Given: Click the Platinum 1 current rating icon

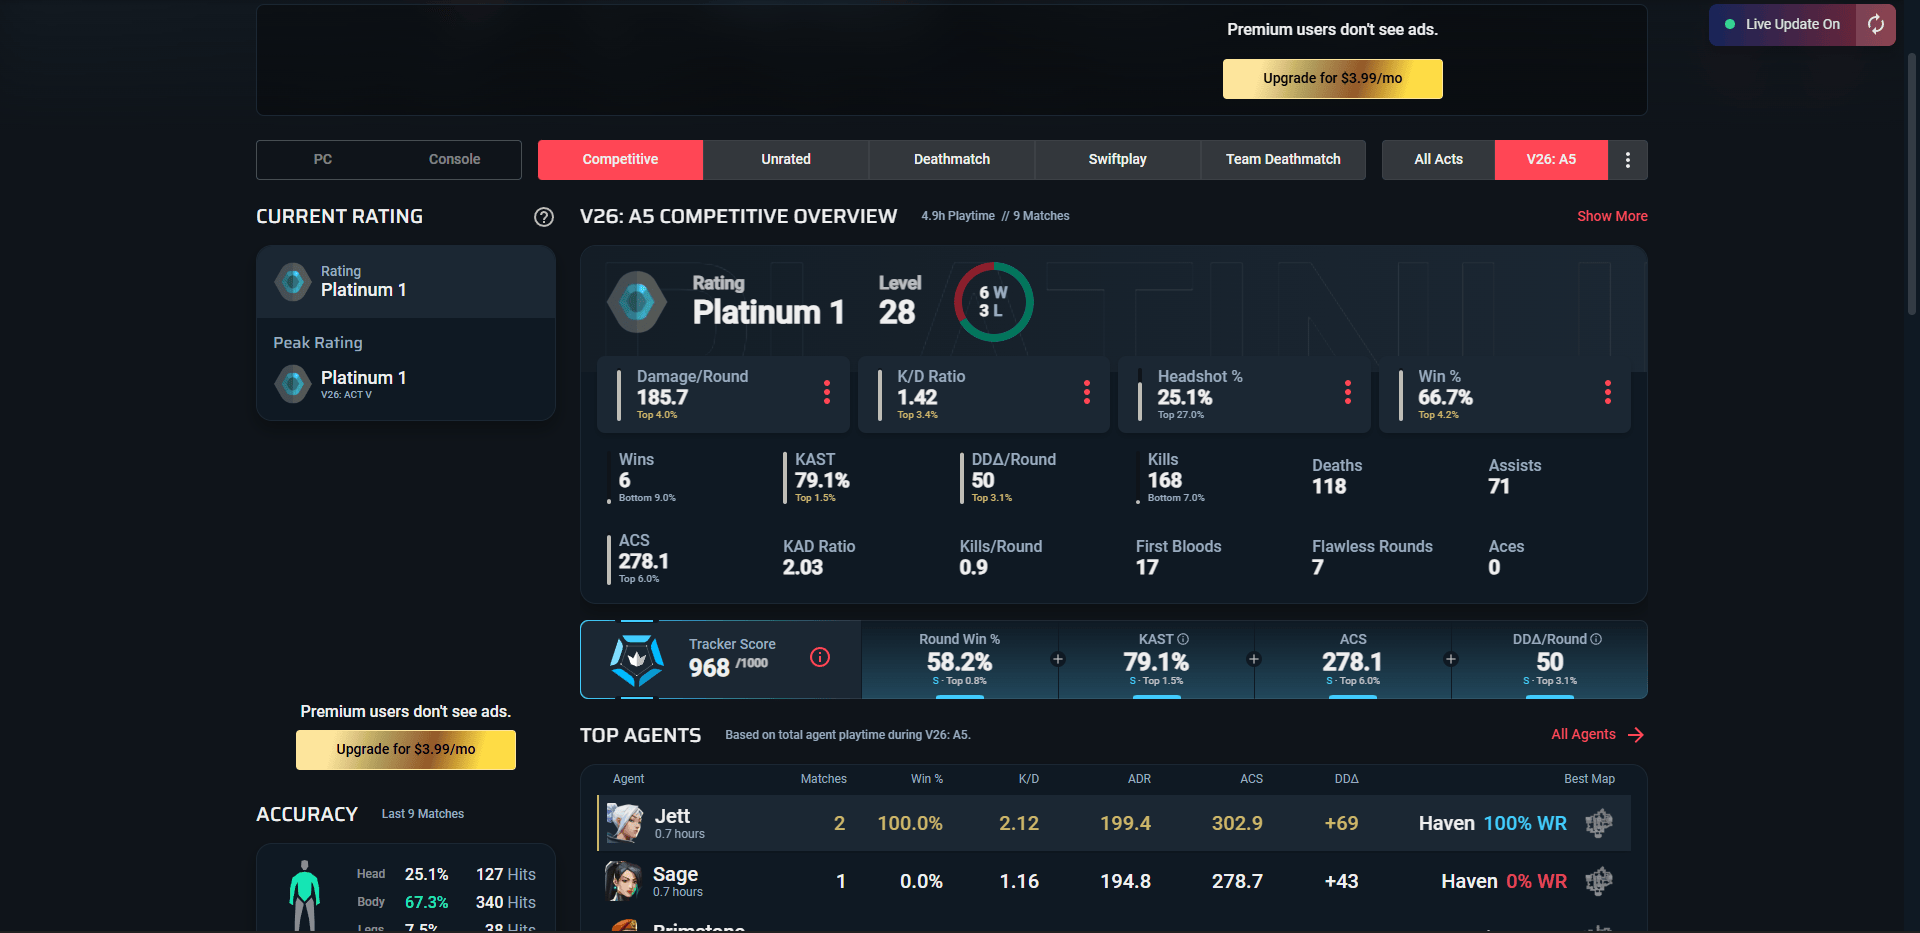Looking at the screenshot, I should click(293, 282).
